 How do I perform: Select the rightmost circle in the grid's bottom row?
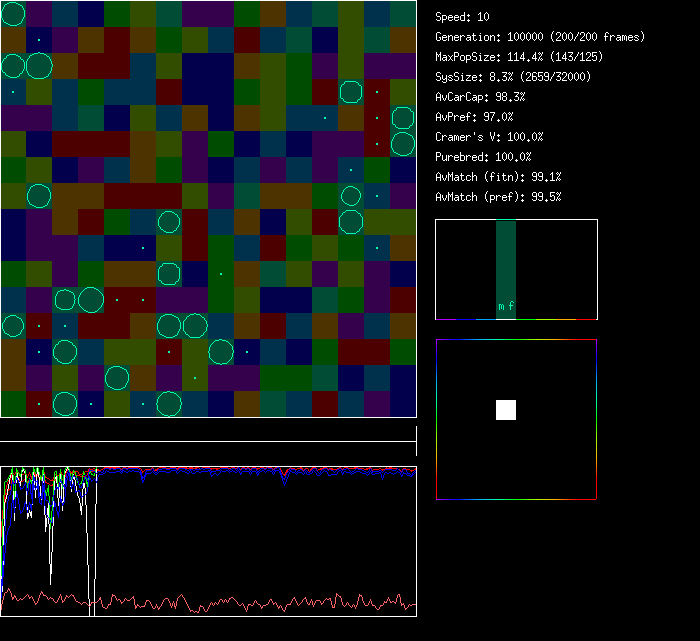click(x=169, y=404)
